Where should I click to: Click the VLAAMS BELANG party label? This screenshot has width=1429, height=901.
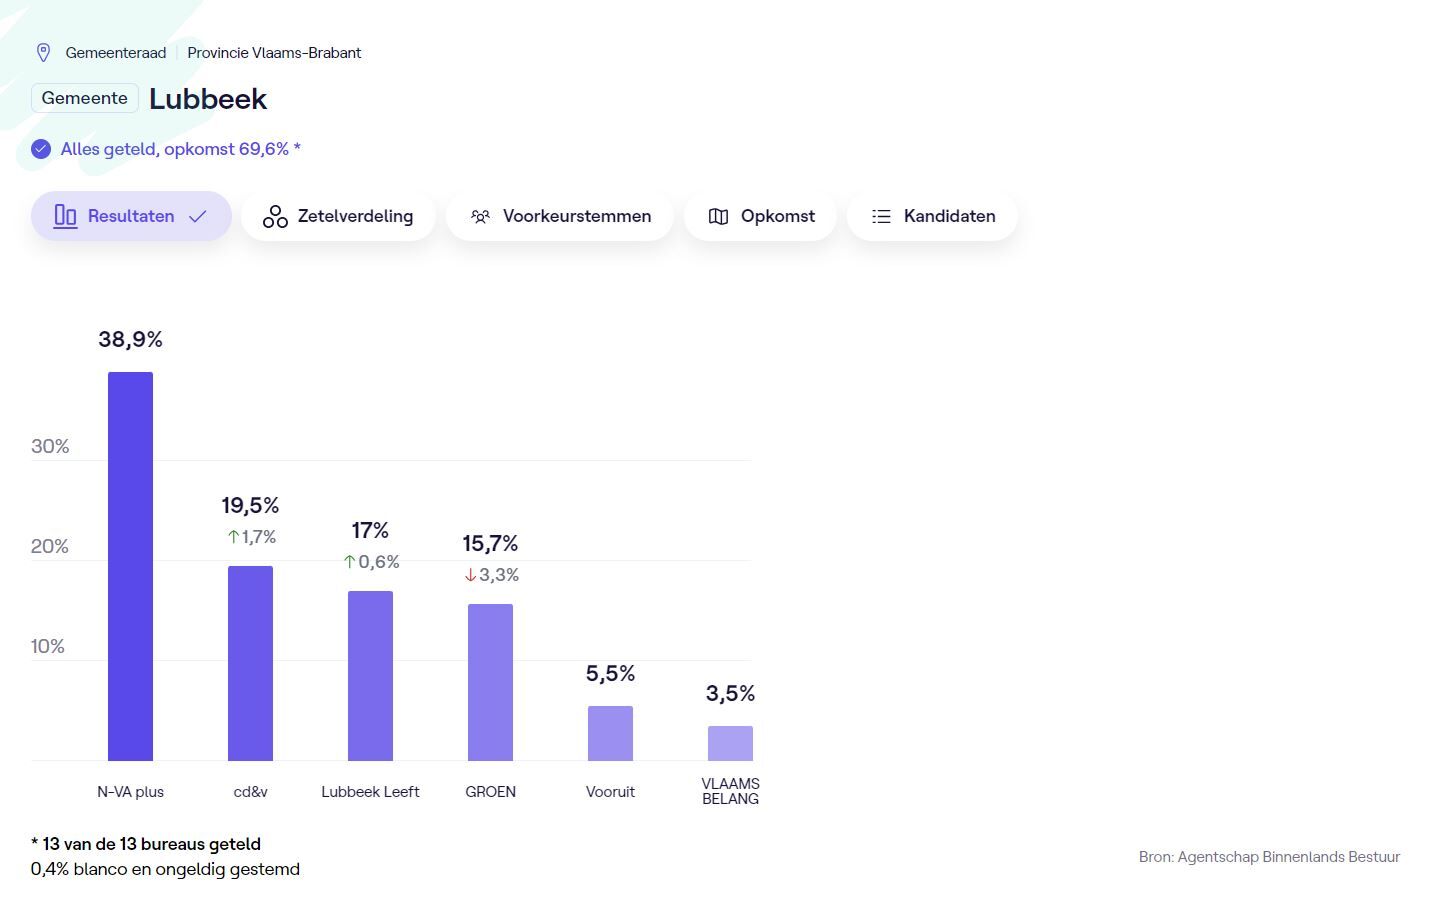tap(730, 791)
